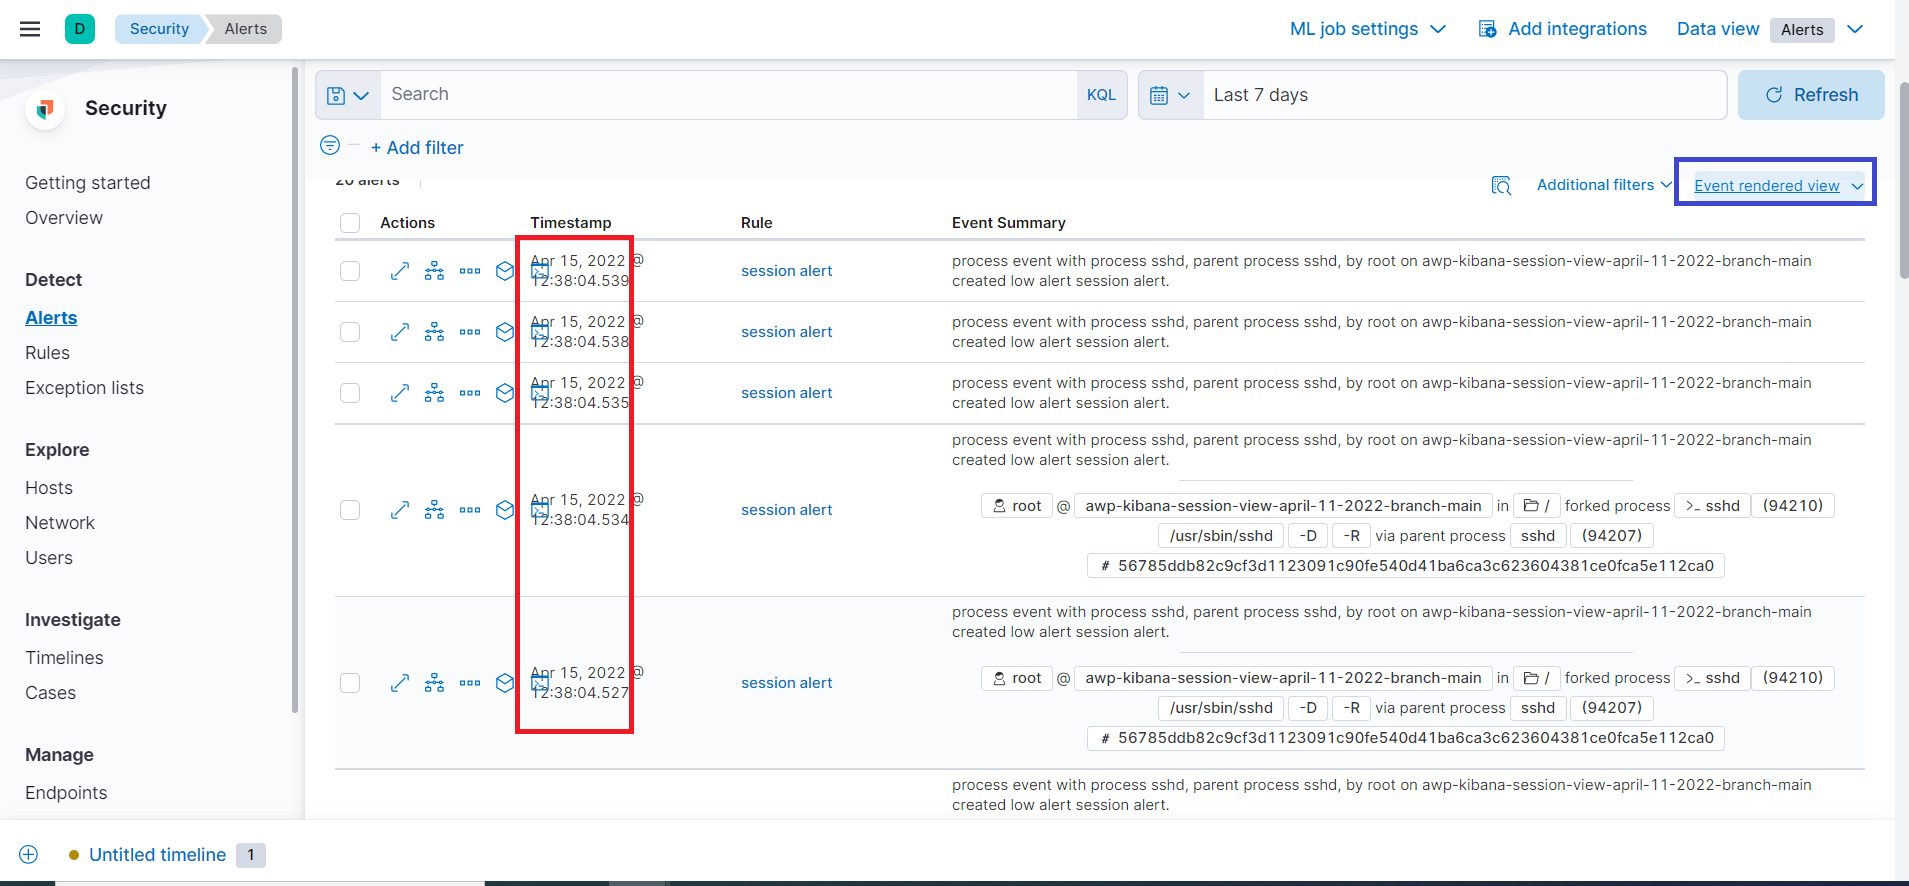Navigate to Network under Explore
Screen dimensions: 1909x886
60,523
